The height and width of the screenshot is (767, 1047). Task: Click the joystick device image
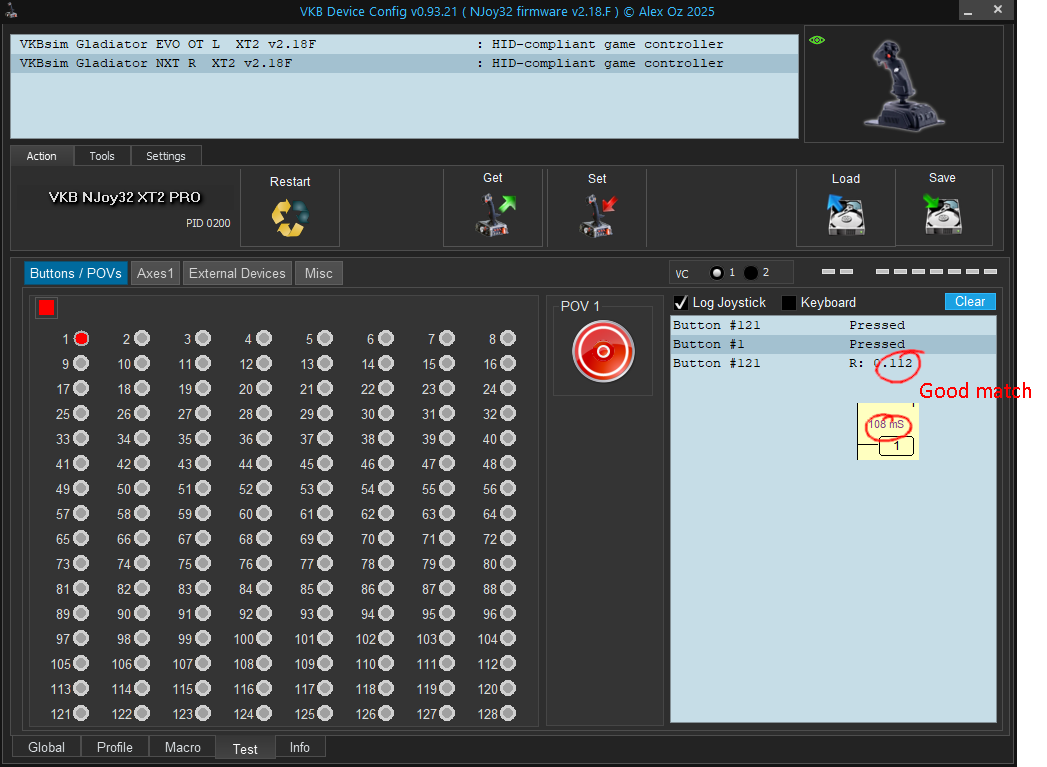tap(903, 85)
